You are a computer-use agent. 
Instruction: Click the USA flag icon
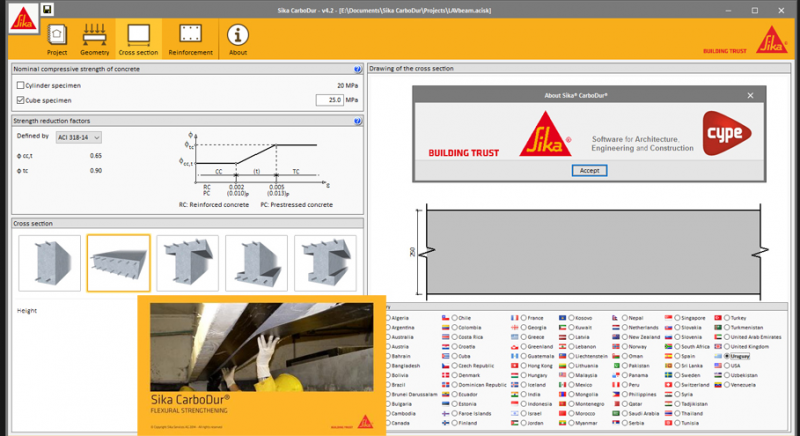pyautogui.click(x=718, y=366)
